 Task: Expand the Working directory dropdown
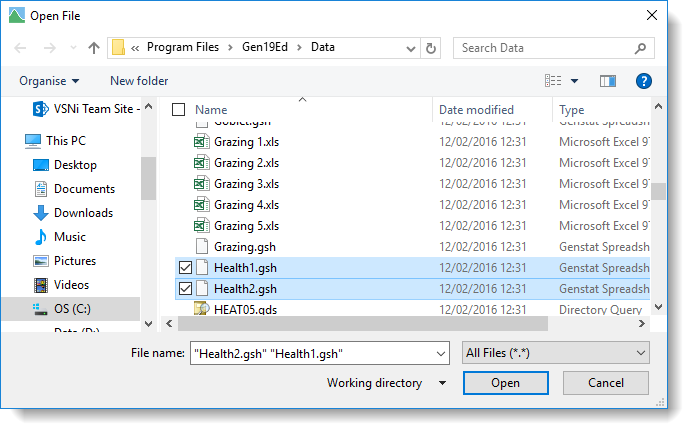coord(387,383)
